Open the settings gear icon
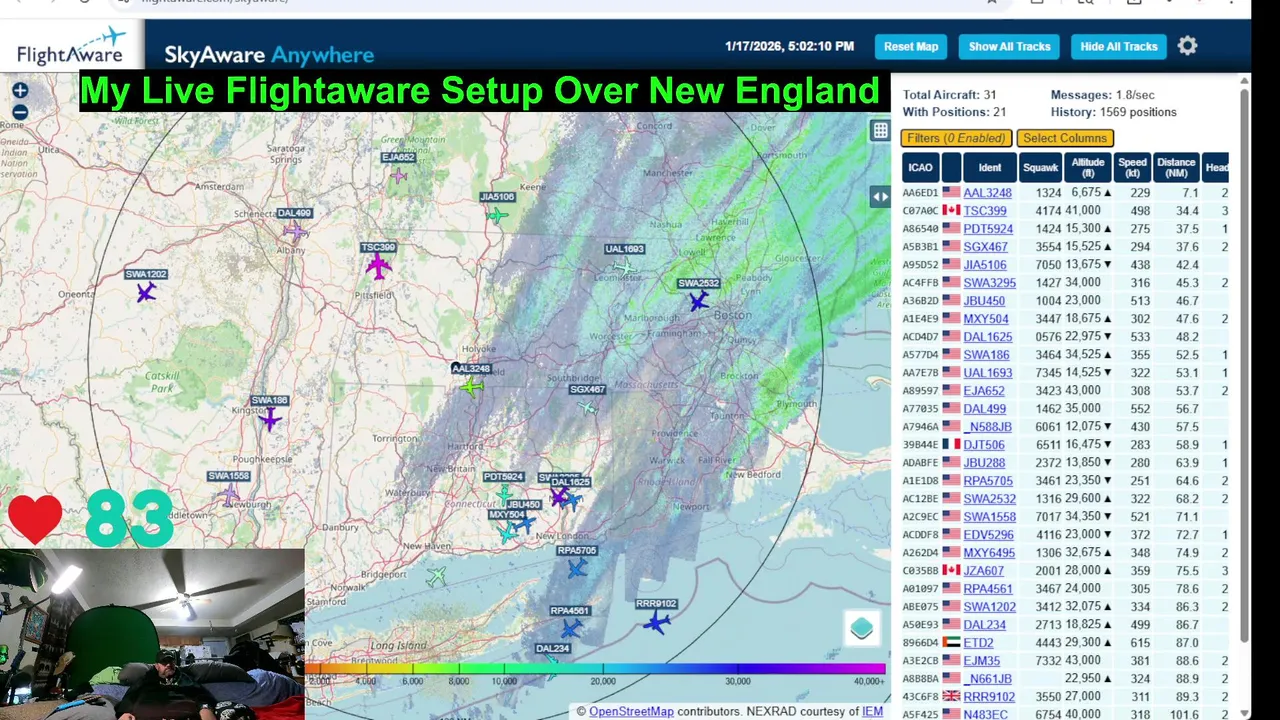This screenshot has width=1280, height=720. pos(1187,46)
